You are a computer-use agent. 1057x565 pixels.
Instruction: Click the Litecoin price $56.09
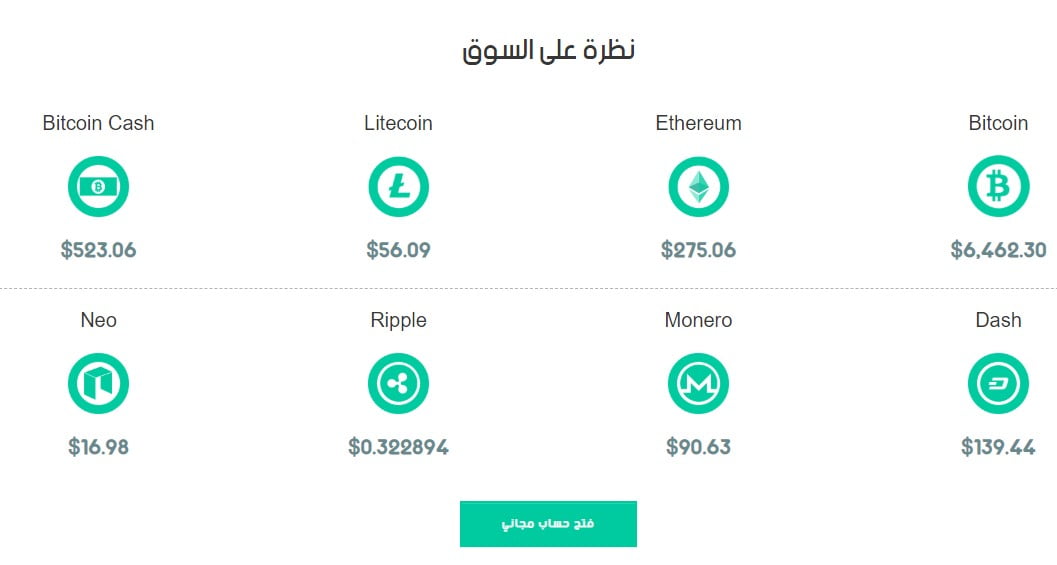pos(398,250)
